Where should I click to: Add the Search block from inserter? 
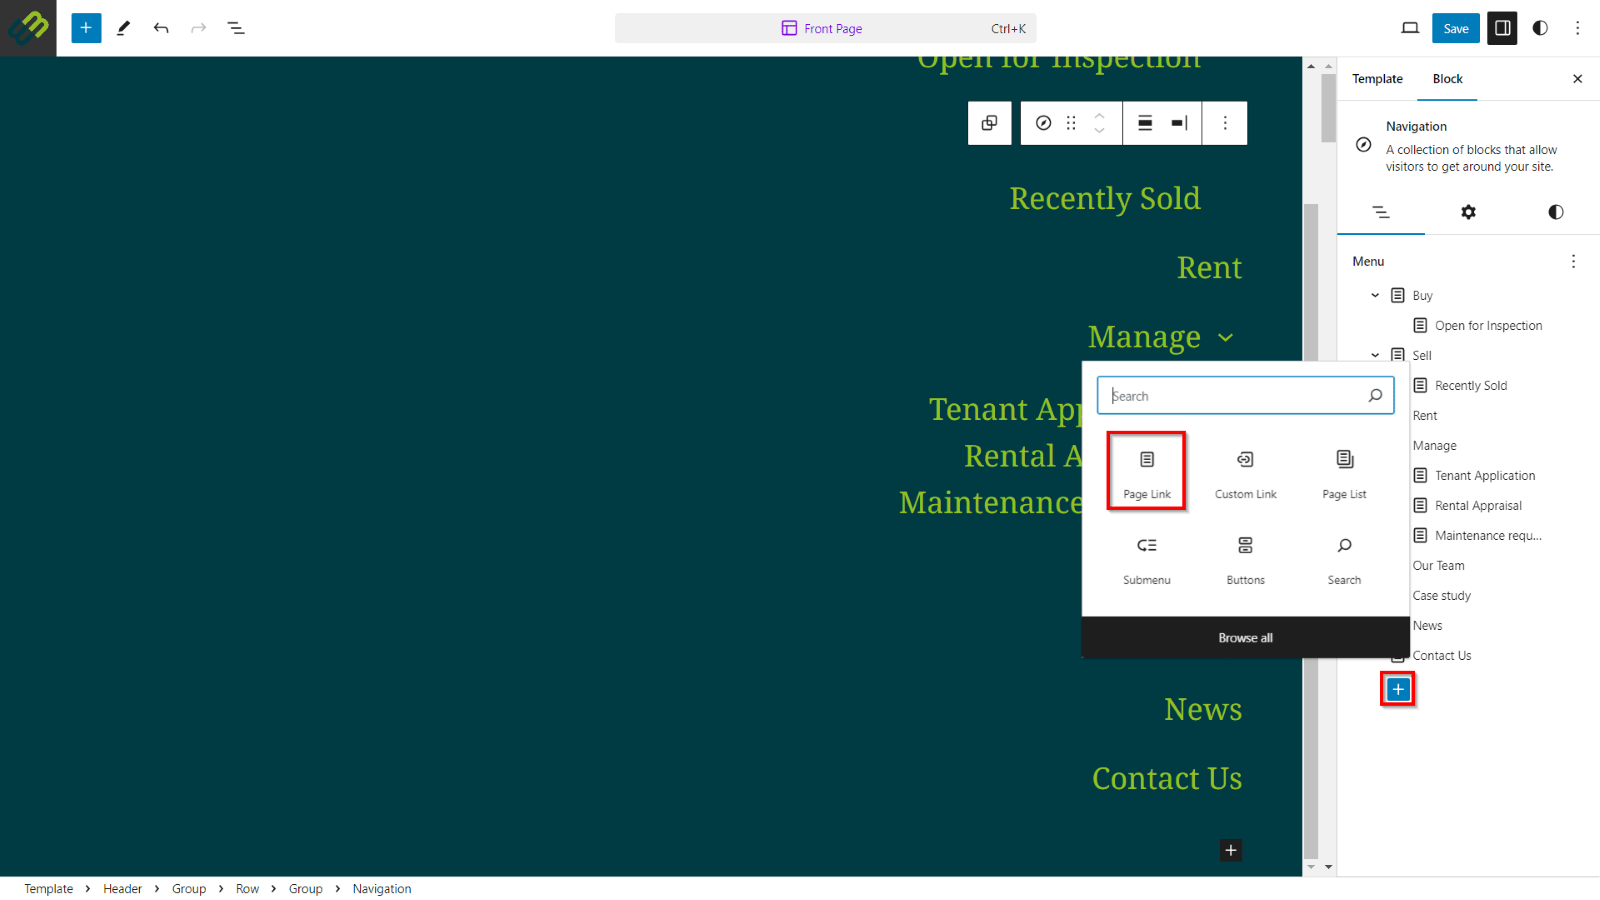click(x=1344, y=559)
